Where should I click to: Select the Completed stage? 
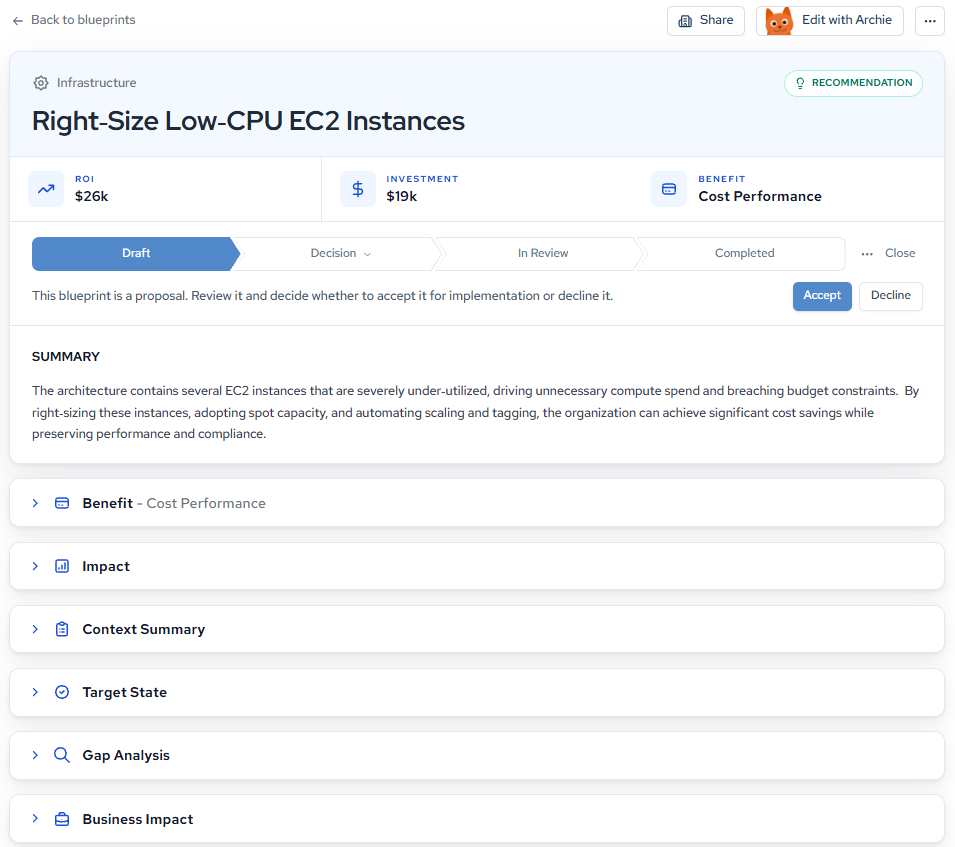[x=744, y=253]
